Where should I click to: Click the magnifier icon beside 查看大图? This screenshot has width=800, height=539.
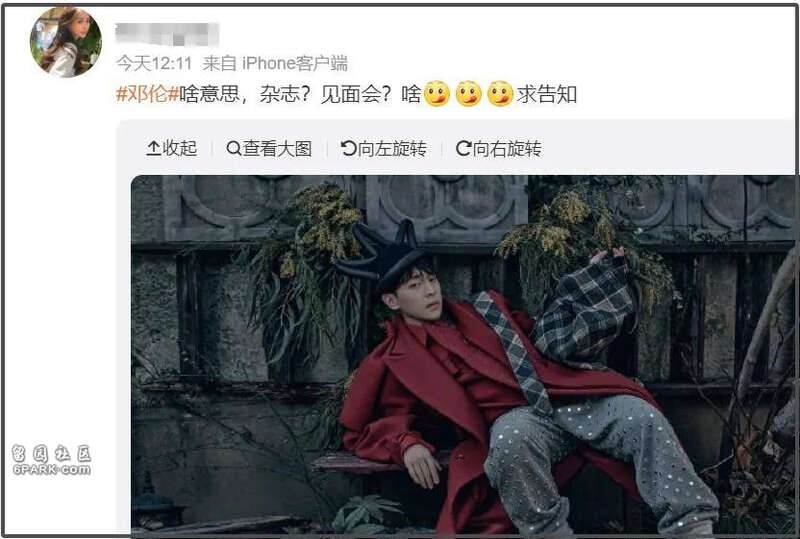tap(233, 149)
